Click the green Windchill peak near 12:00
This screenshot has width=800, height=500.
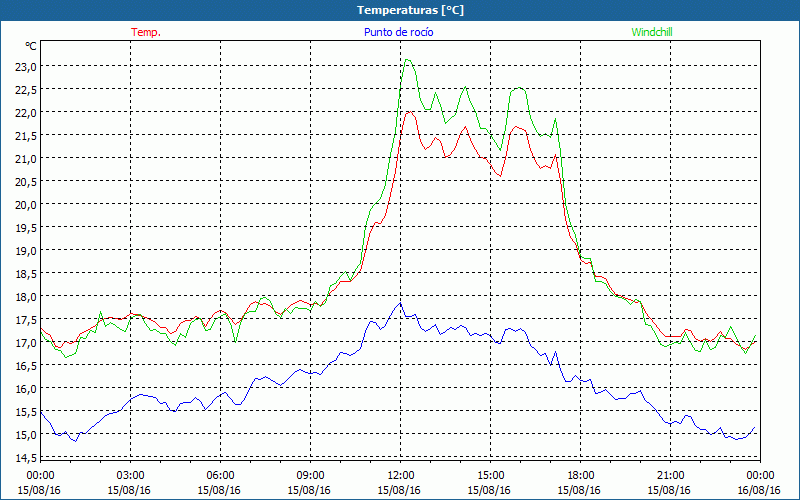[407, 60]
